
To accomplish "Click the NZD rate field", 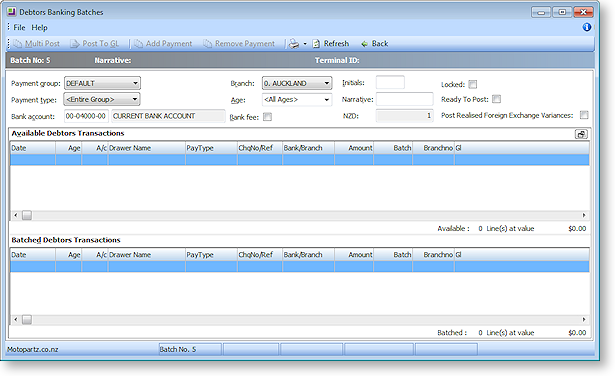I will click(x=404, y=116).
